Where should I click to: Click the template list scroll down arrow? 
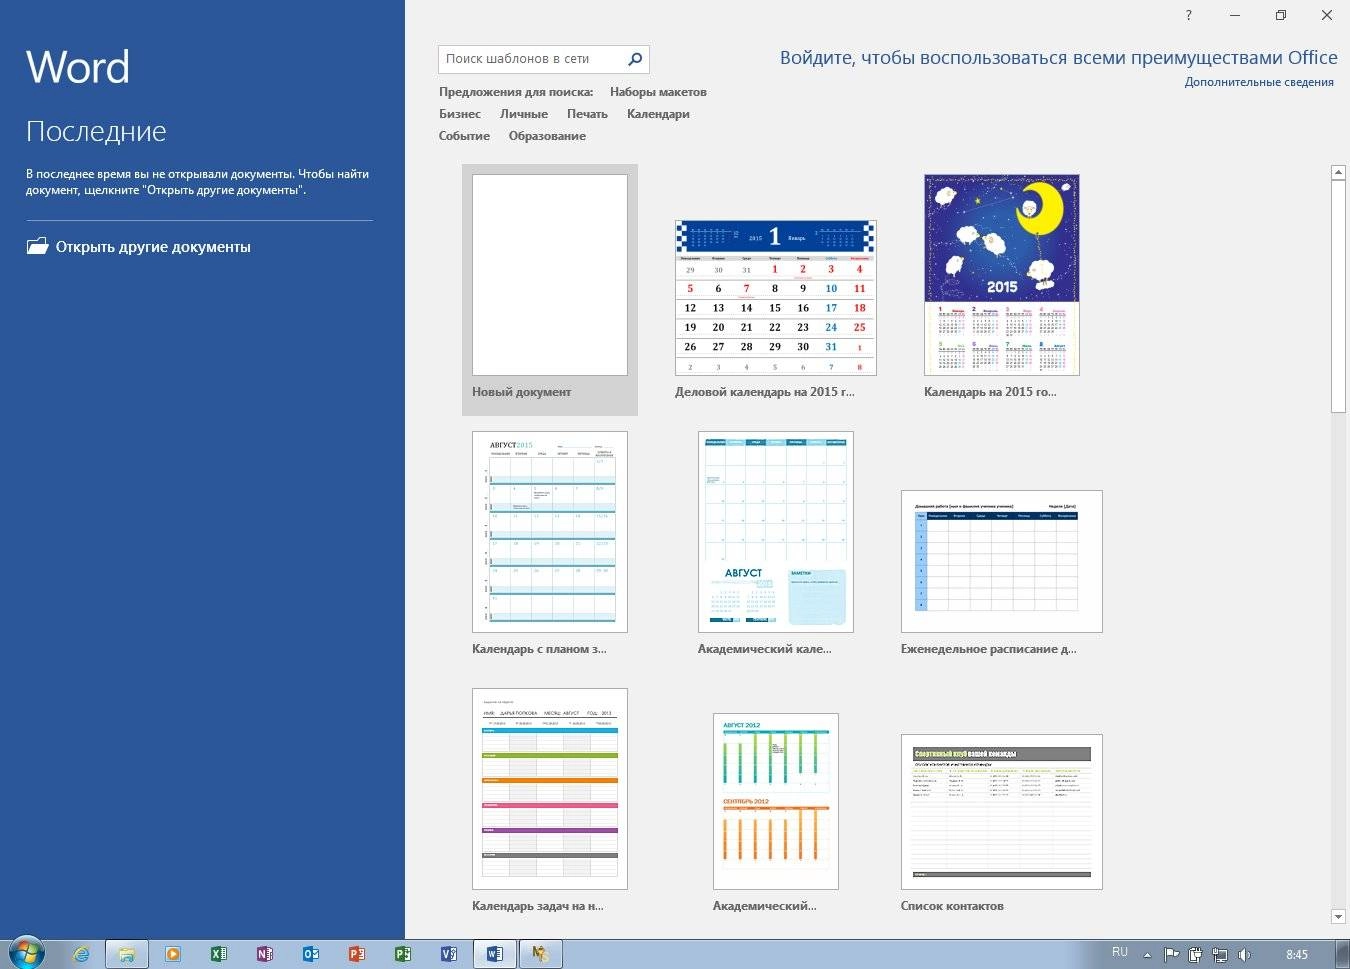(1338, 916)
